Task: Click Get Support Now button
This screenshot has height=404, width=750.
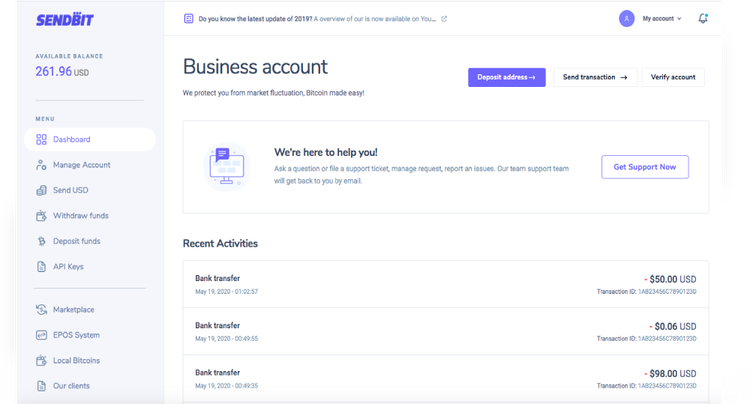Action: [x=645, y=167]
